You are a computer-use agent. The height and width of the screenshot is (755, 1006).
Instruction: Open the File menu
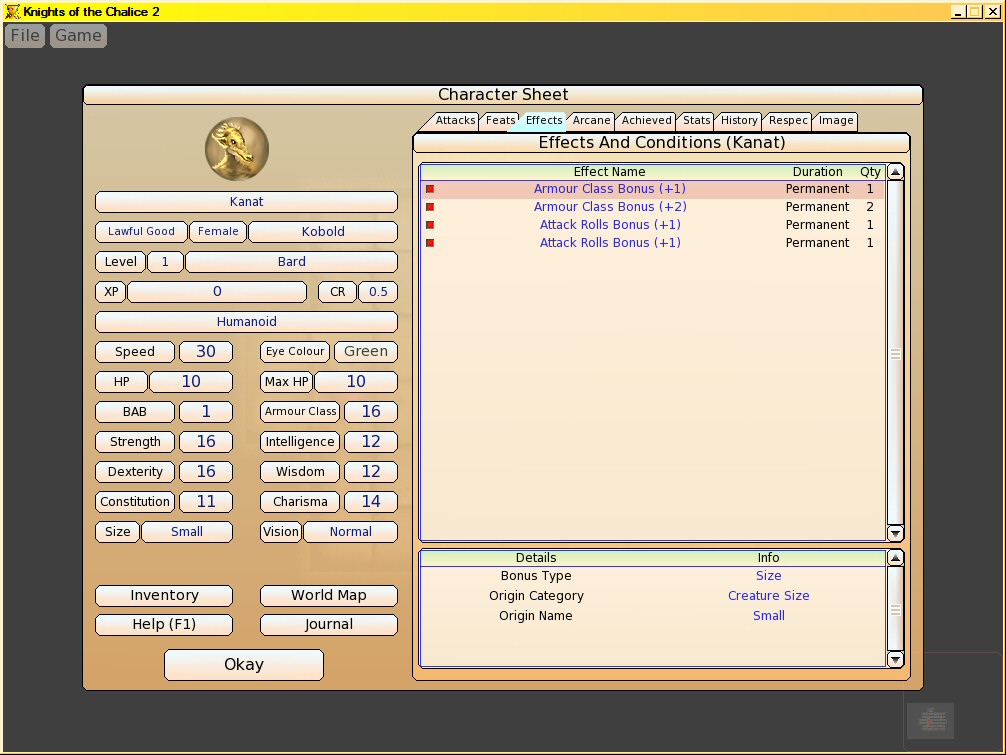[25, 35]
